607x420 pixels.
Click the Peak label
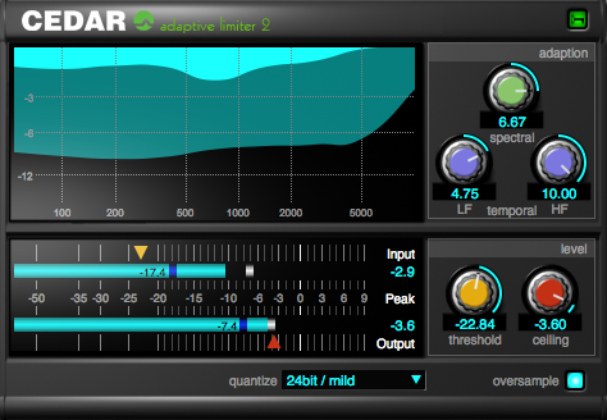[400, 299]
